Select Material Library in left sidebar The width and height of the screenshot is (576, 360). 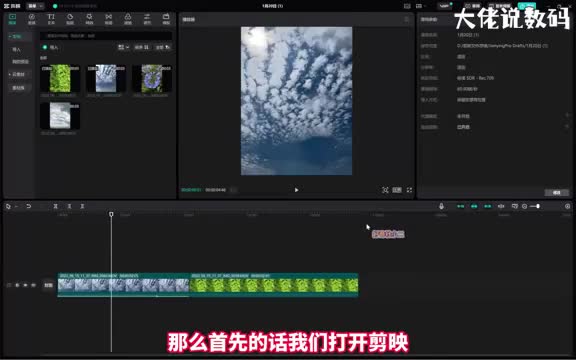pyautogui.click(x=18, y=88)
